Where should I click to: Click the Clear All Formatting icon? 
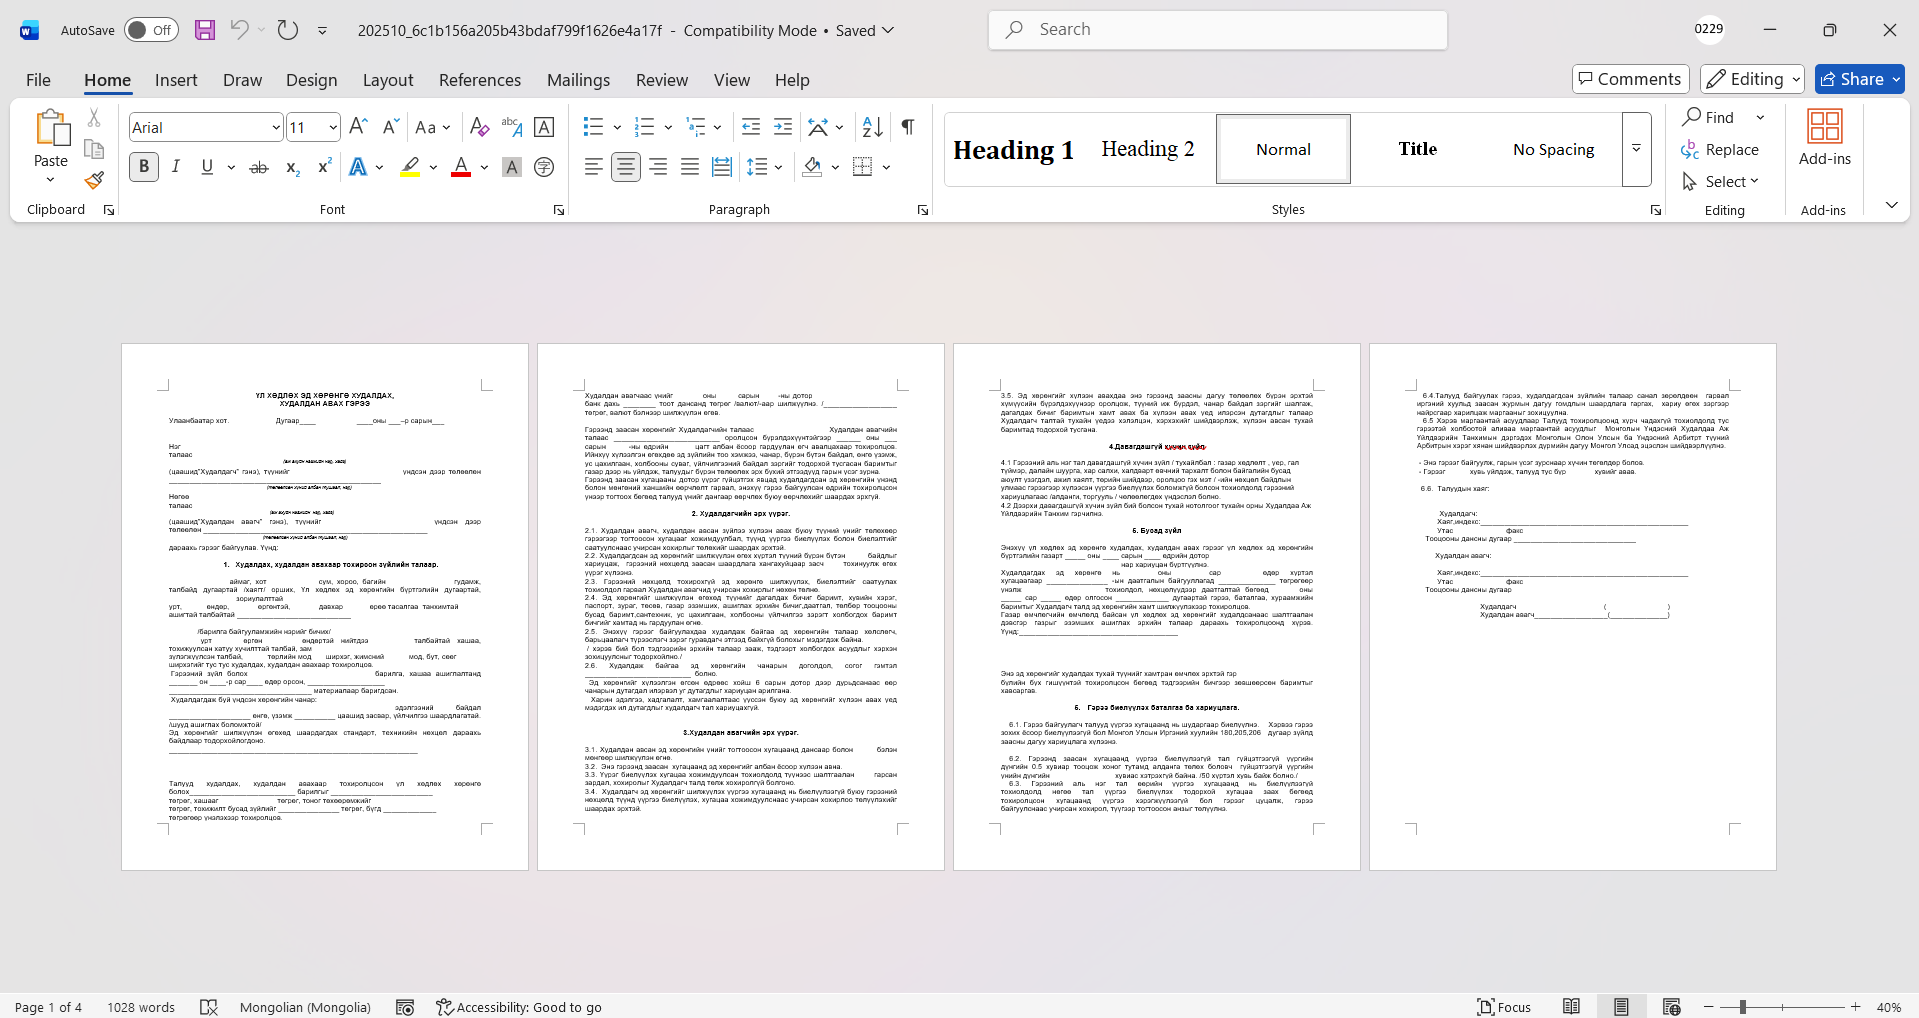pos(479,127)
